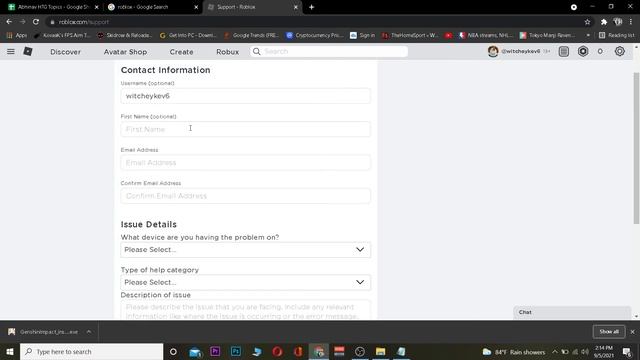Open options for GenshinImpact download item
The width and height of the screenshot is (640, 360).
point(89,331)
